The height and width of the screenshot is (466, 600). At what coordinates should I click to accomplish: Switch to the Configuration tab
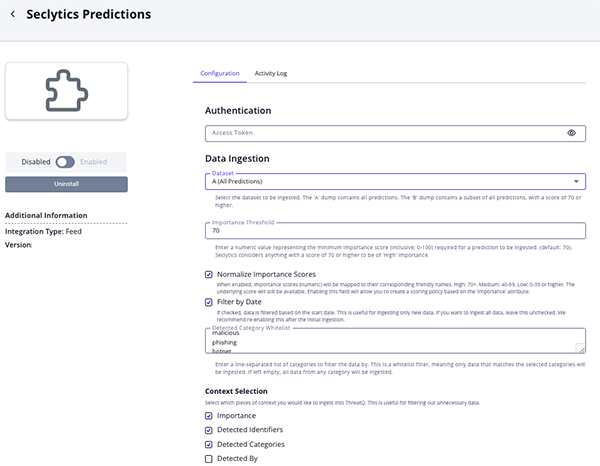[x=220, y=73]
